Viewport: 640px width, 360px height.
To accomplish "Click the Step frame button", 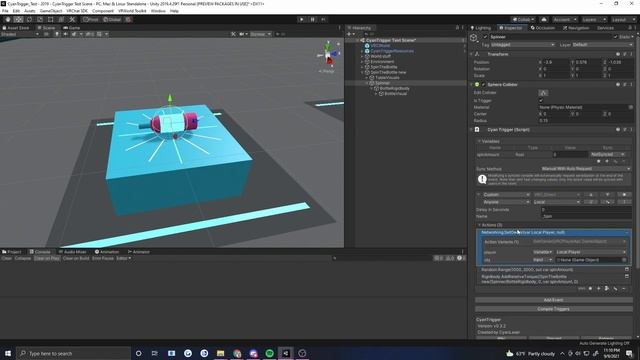I will point(323,19).
